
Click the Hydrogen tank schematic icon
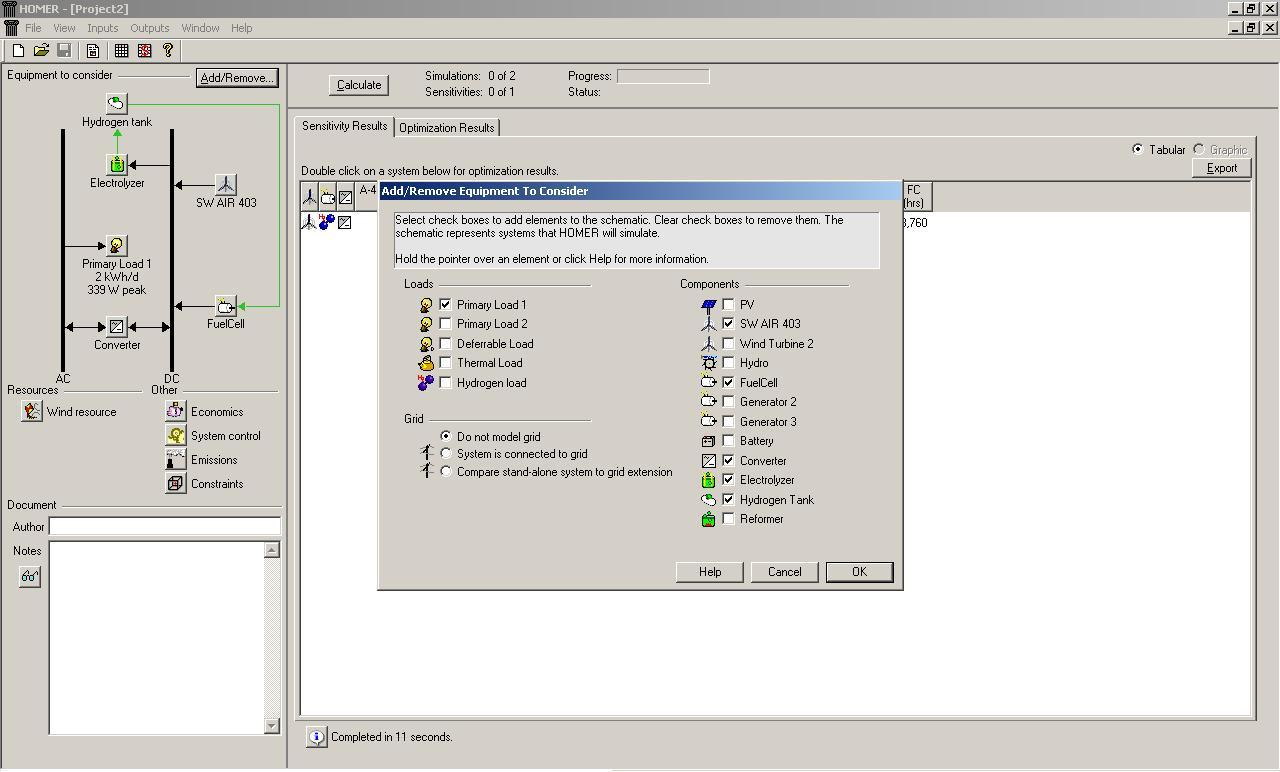(x=117, y=104)
